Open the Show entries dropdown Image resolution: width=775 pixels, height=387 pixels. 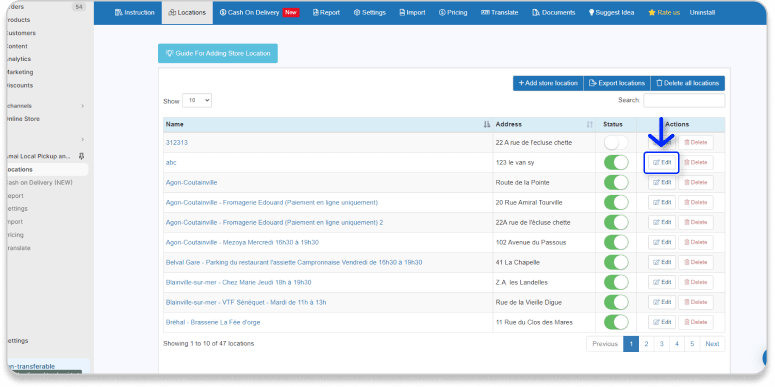click(197, 100)
